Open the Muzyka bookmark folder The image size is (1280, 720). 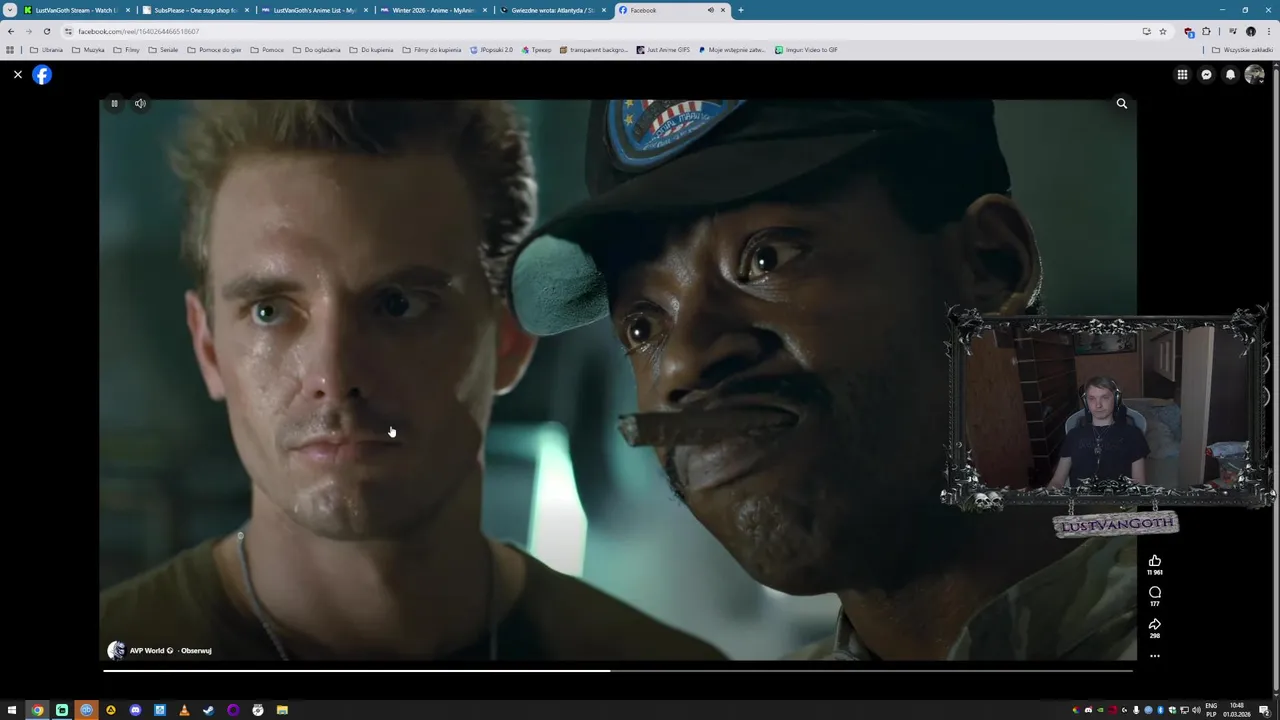88,50
